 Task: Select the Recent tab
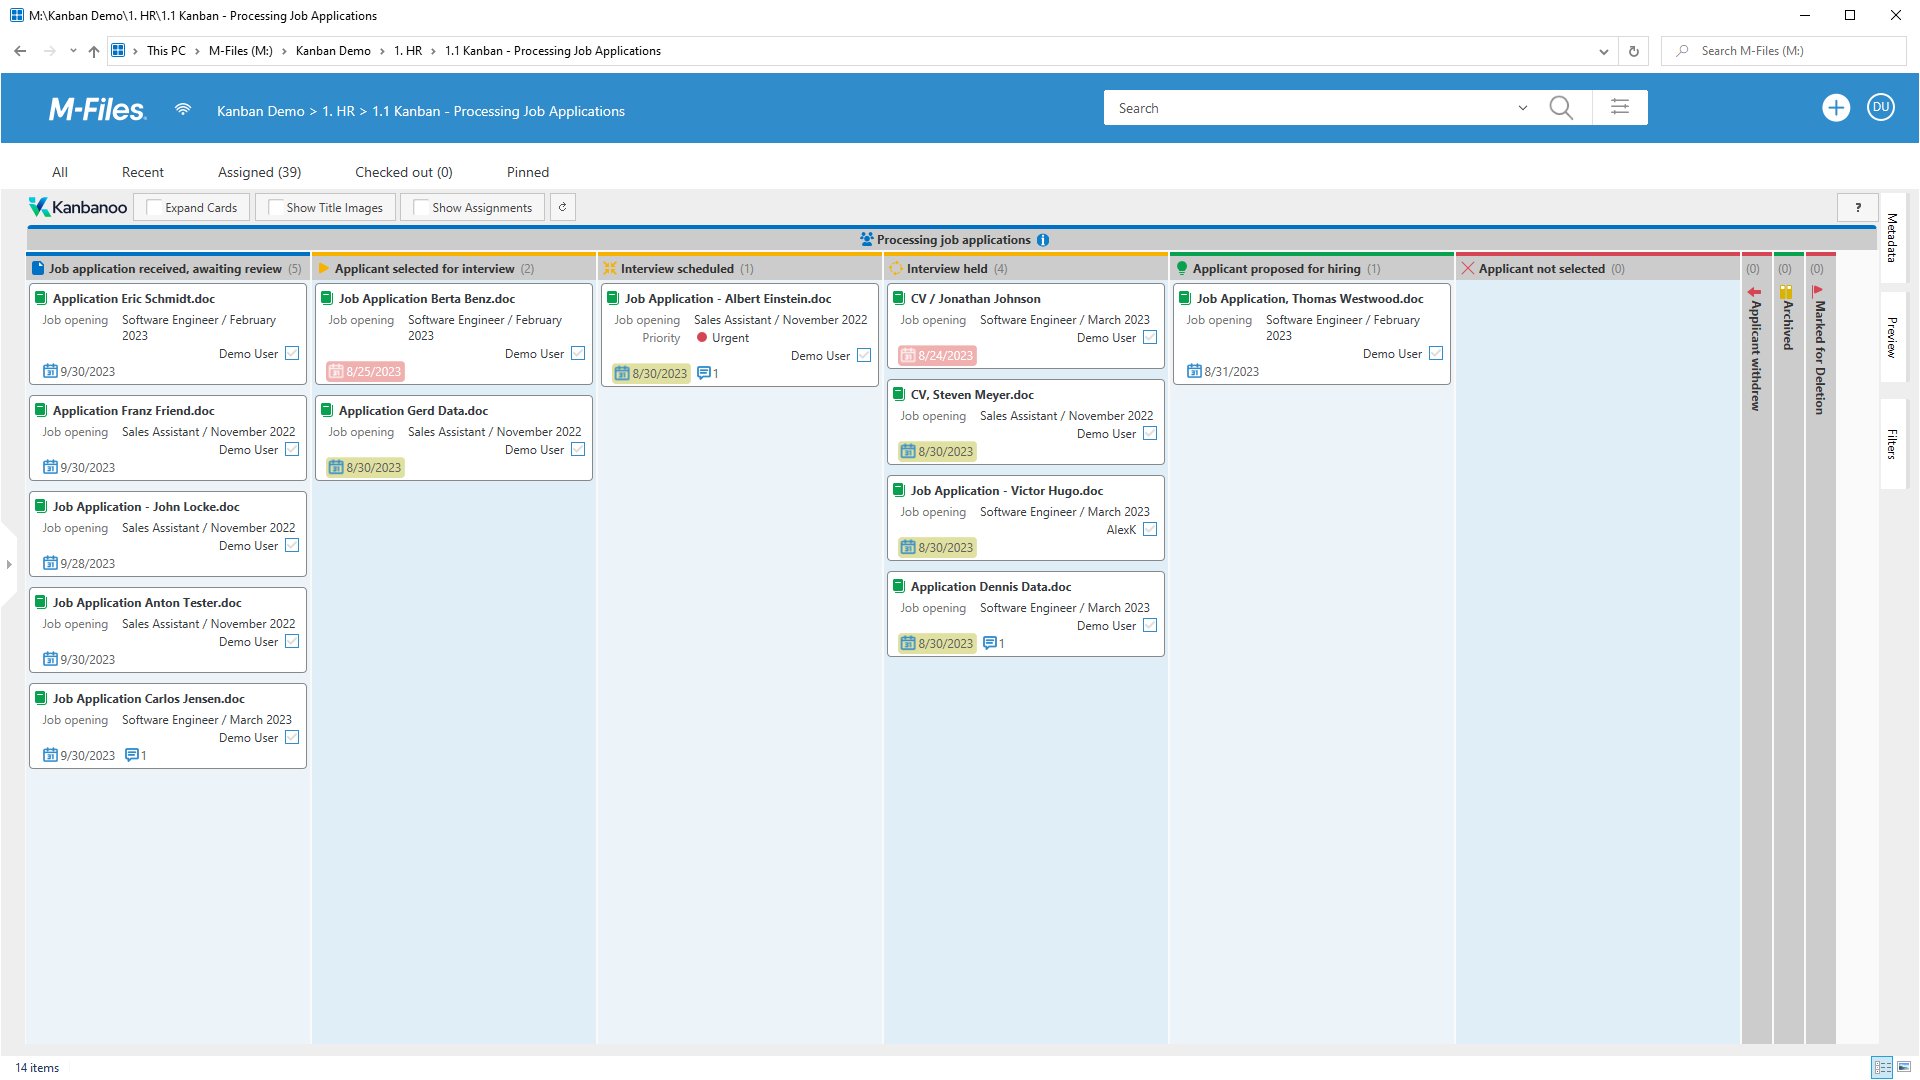[143, 172]
